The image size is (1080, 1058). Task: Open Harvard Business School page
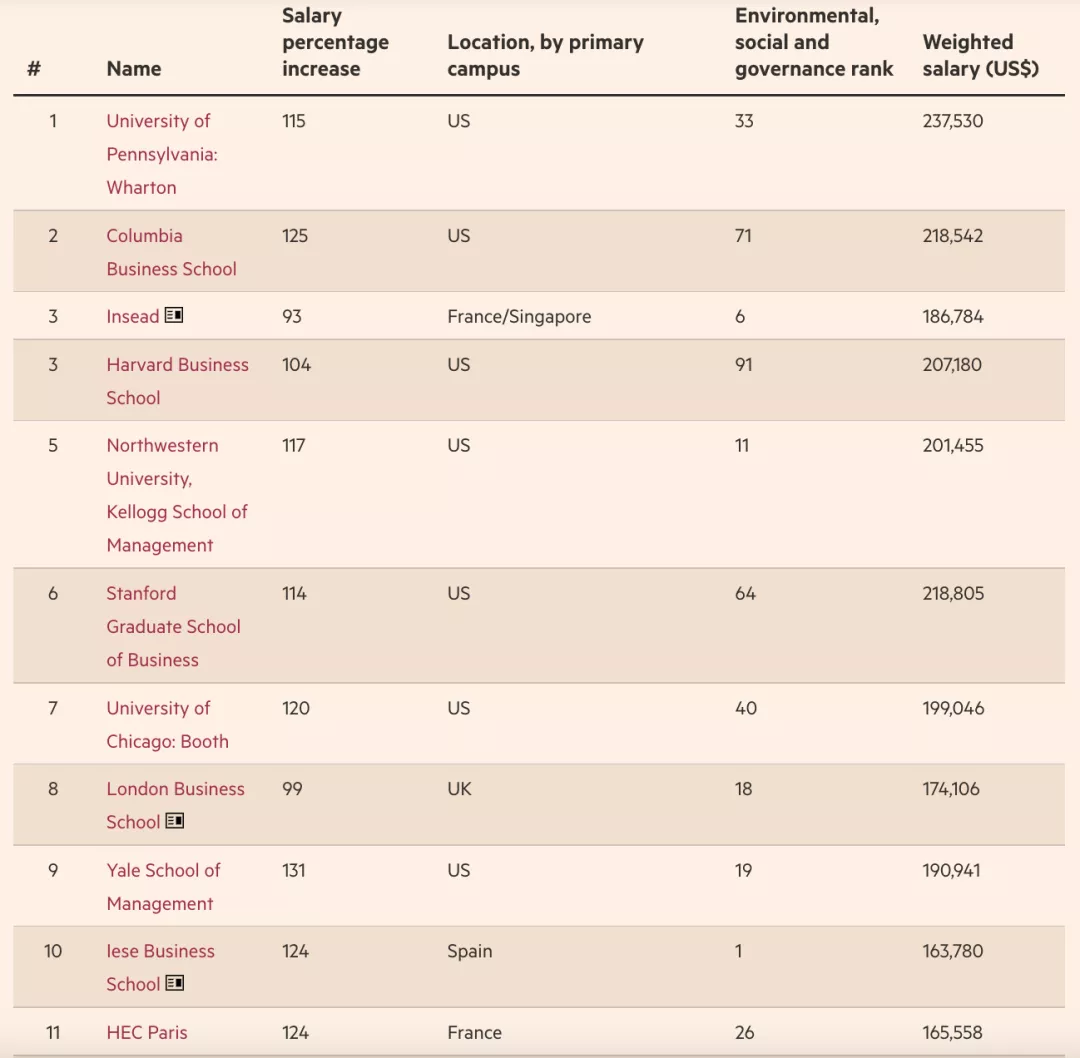click(177, 381)
